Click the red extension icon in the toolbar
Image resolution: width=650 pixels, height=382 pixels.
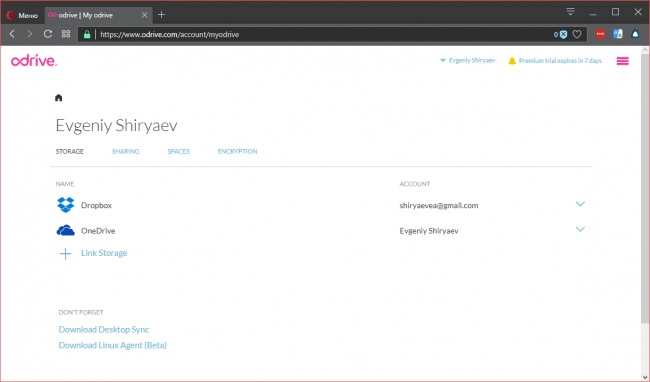(x=600, y=34)
